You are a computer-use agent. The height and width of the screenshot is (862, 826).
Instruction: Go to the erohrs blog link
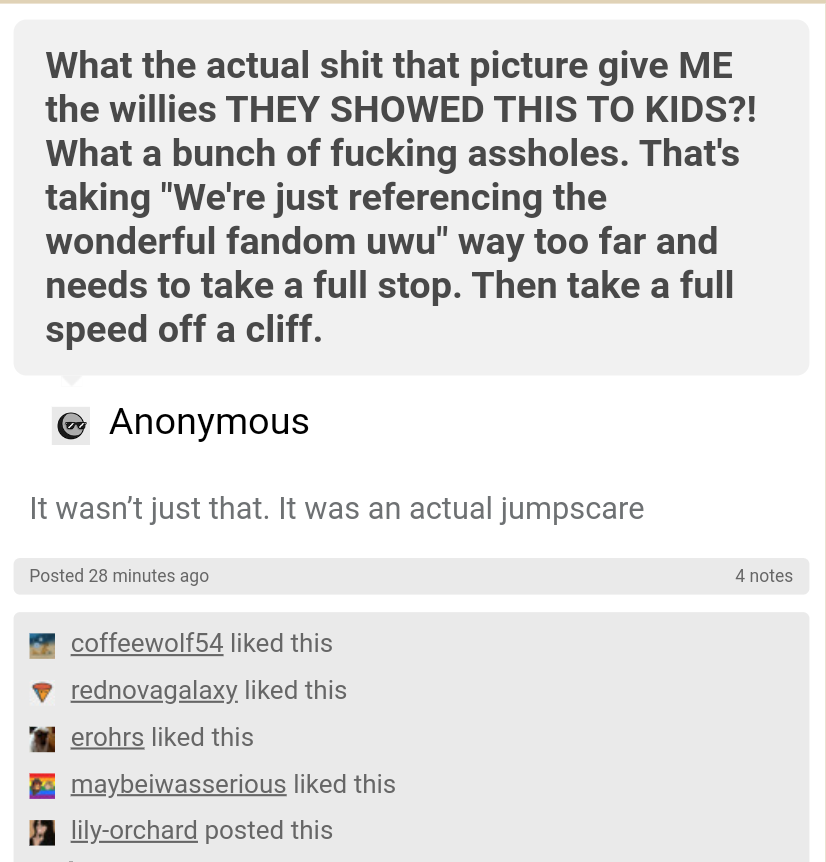coord(108,737)
